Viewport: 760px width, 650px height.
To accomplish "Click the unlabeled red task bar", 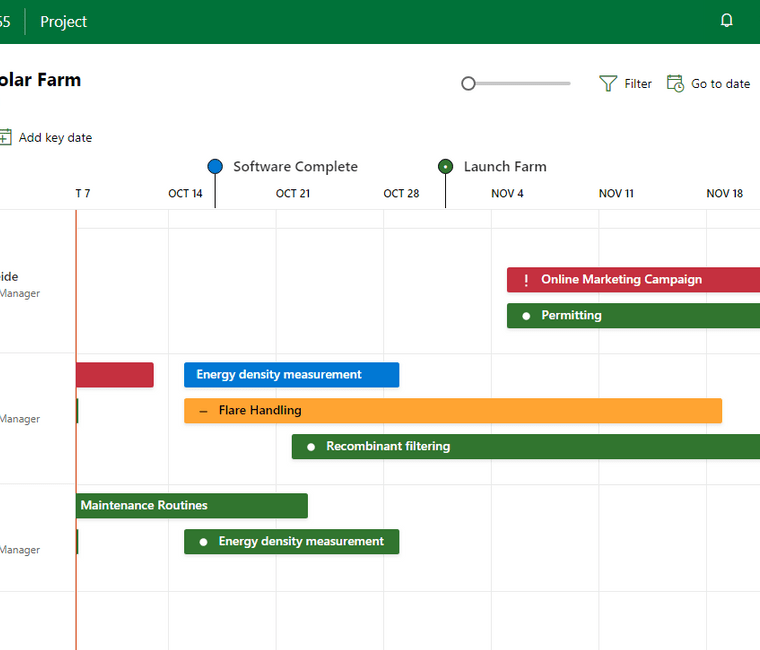I will [x=114, y=375].
